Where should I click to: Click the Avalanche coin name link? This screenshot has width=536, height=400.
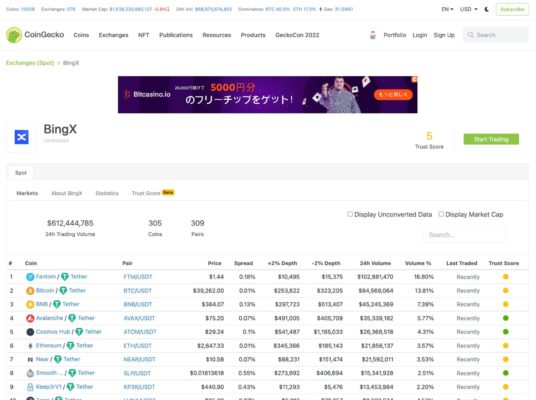(x=50, y=318)
